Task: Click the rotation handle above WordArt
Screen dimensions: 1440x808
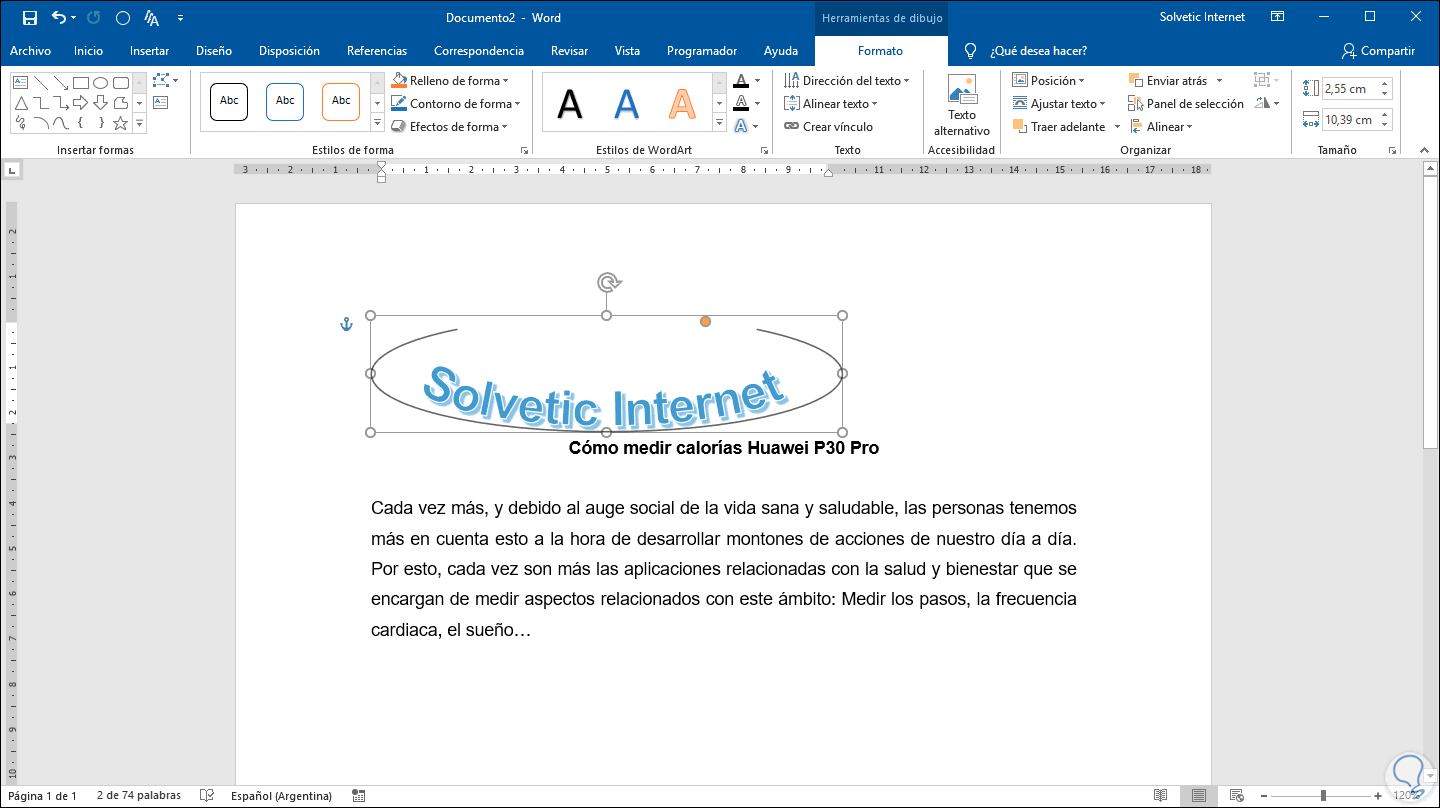Action: pyautogui.click(x=607, y=282)
